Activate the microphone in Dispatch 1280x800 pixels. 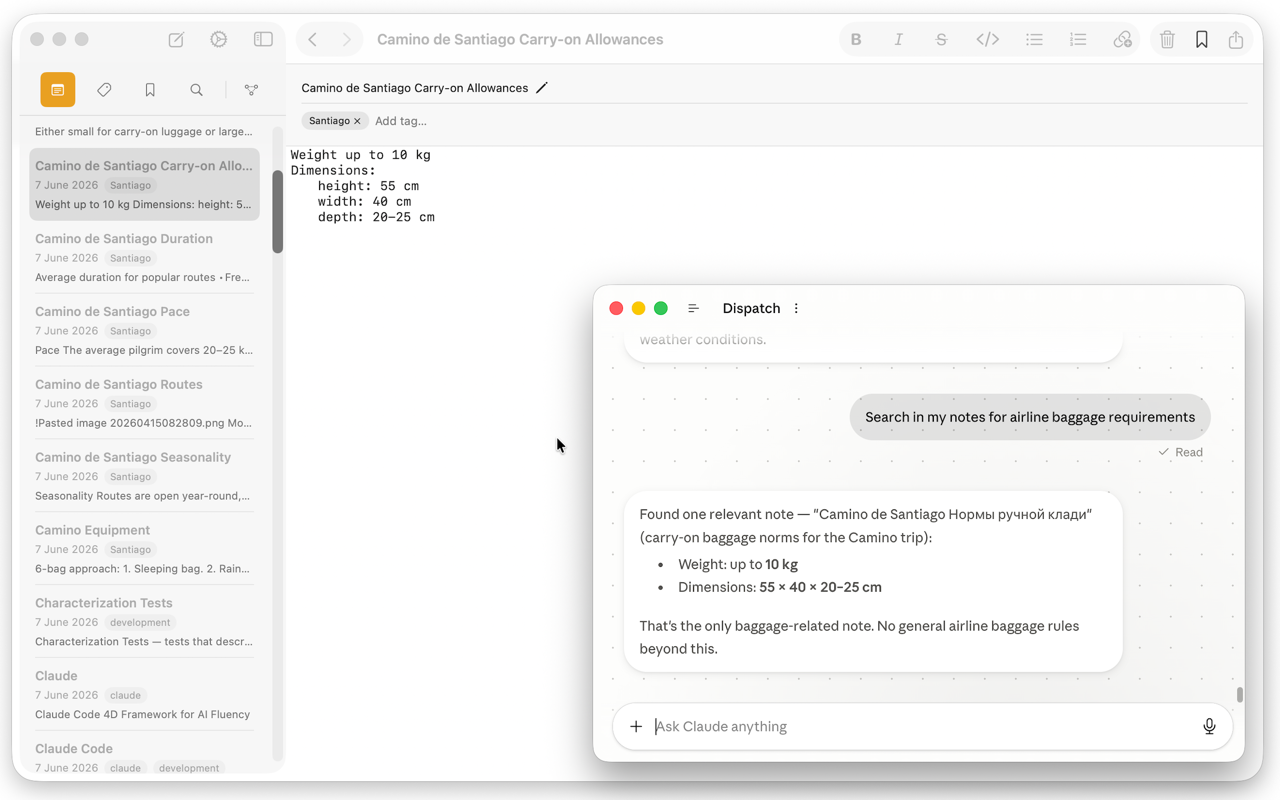(1209, 726)
